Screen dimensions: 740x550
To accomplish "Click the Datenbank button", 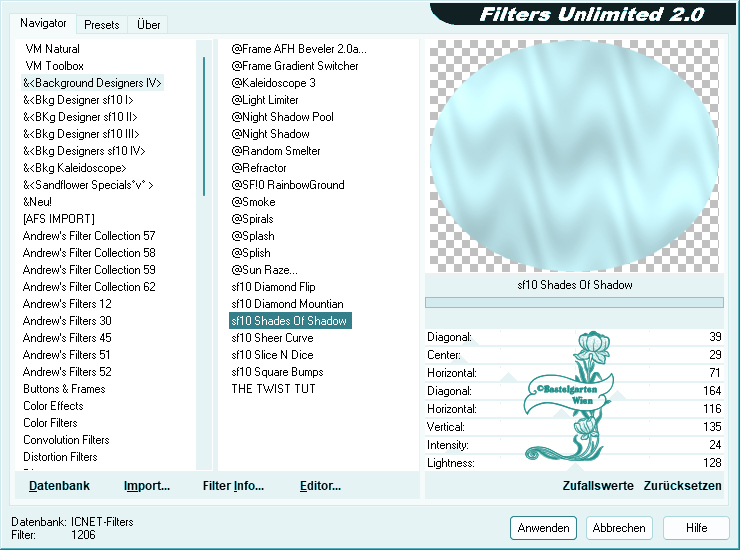I will [x=59, y=486].
